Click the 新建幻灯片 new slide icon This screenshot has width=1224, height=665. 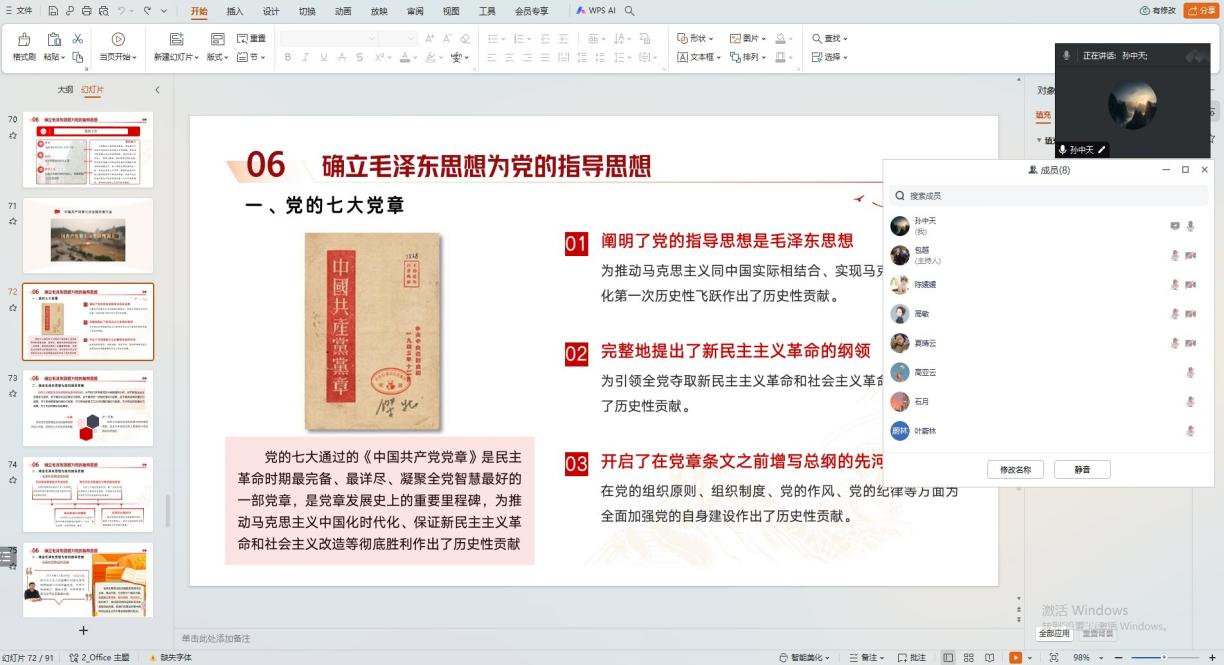176,40
